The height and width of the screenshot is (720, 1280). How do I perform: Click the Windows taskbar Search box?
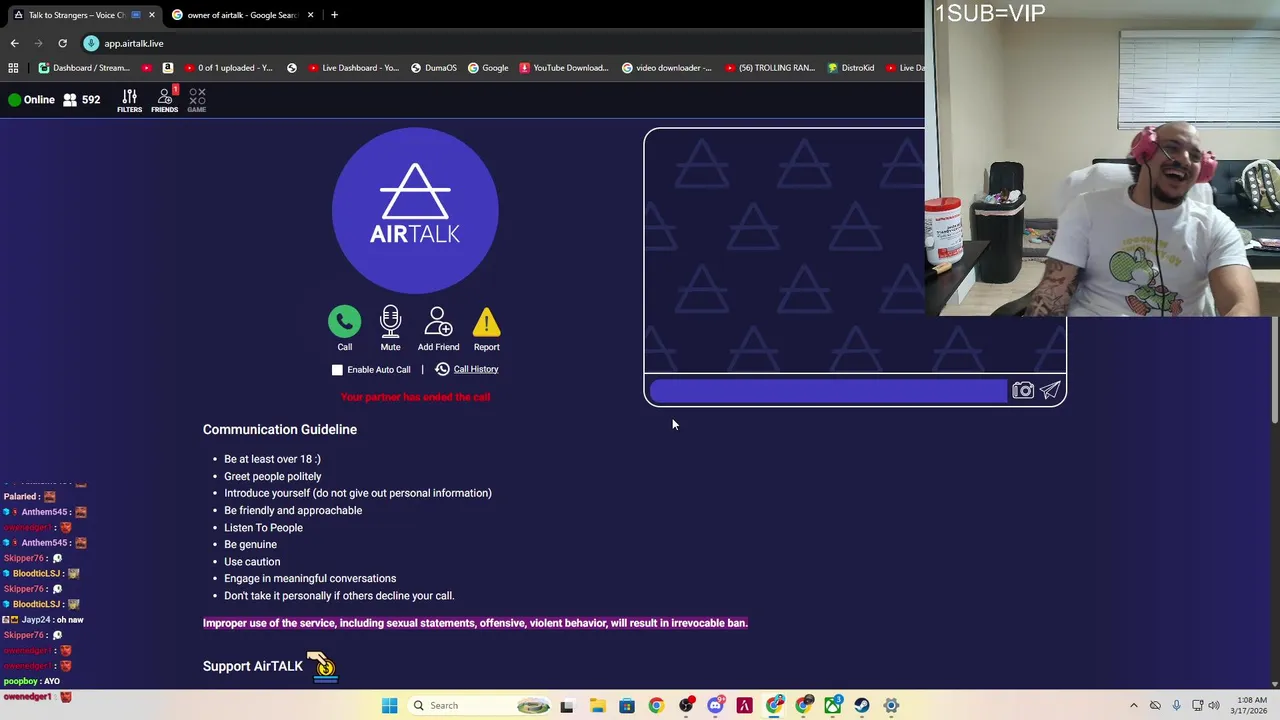point(481,705)
